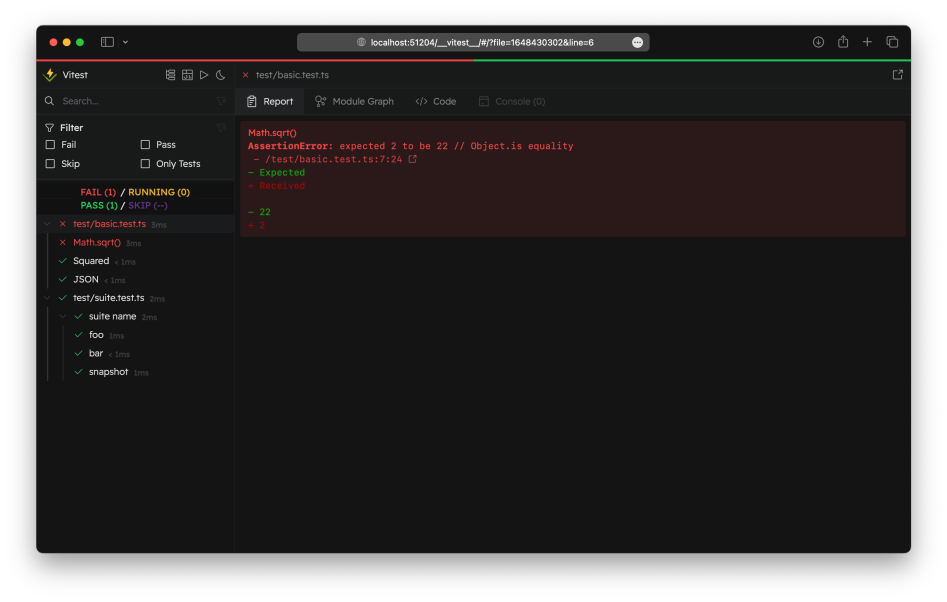This screenshot has width=947, height=602.
Task: Click the Vitest lightning logo
Action: [x=50, y=75]
